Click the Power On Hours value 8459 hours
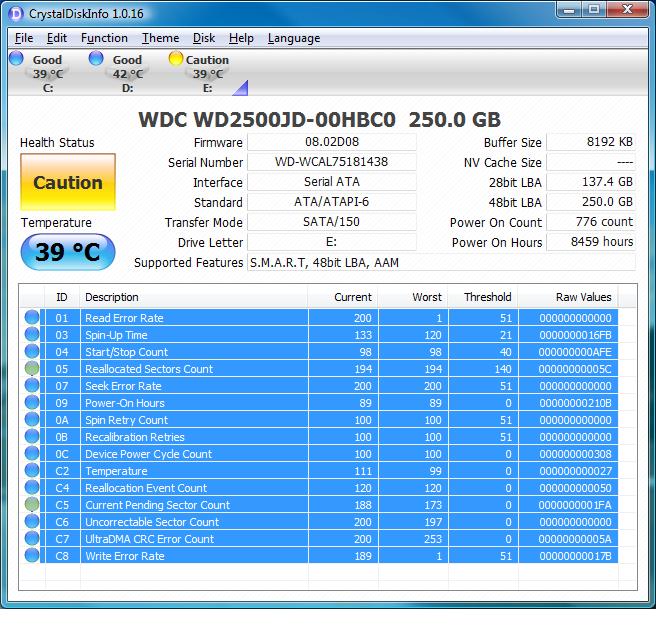The width and height of the screenshot is (656, 625). [x=591, y=242]
